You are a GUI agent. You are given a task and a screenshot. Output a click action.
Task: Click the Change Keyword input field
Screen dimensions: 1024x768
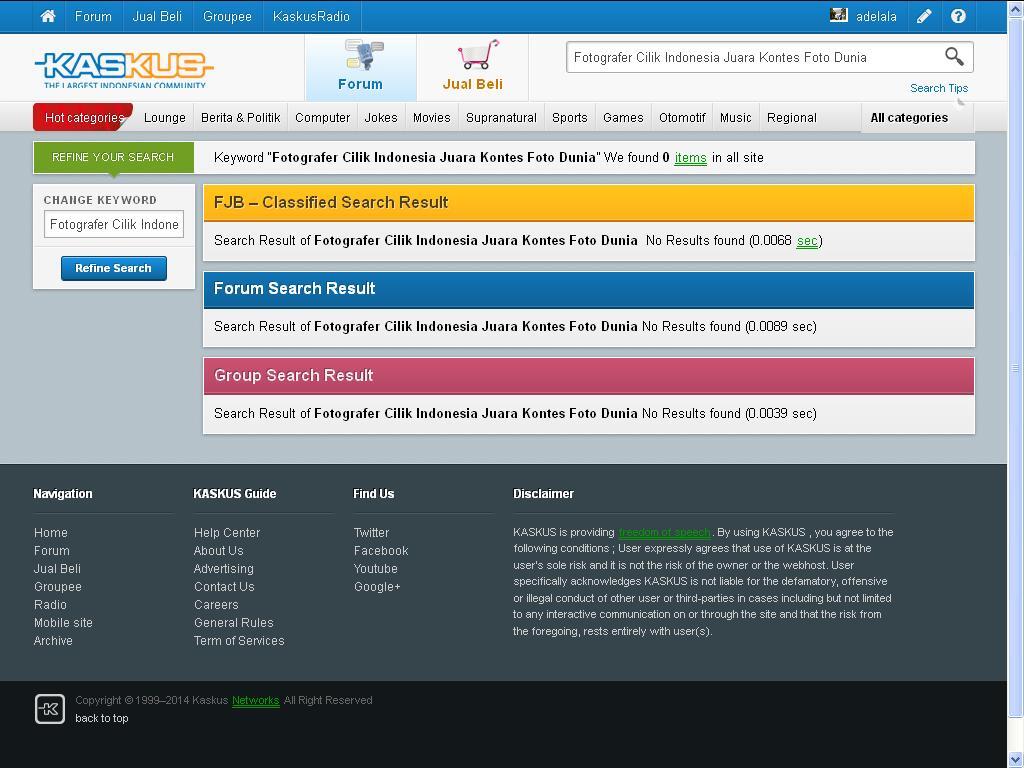point(114,224)
